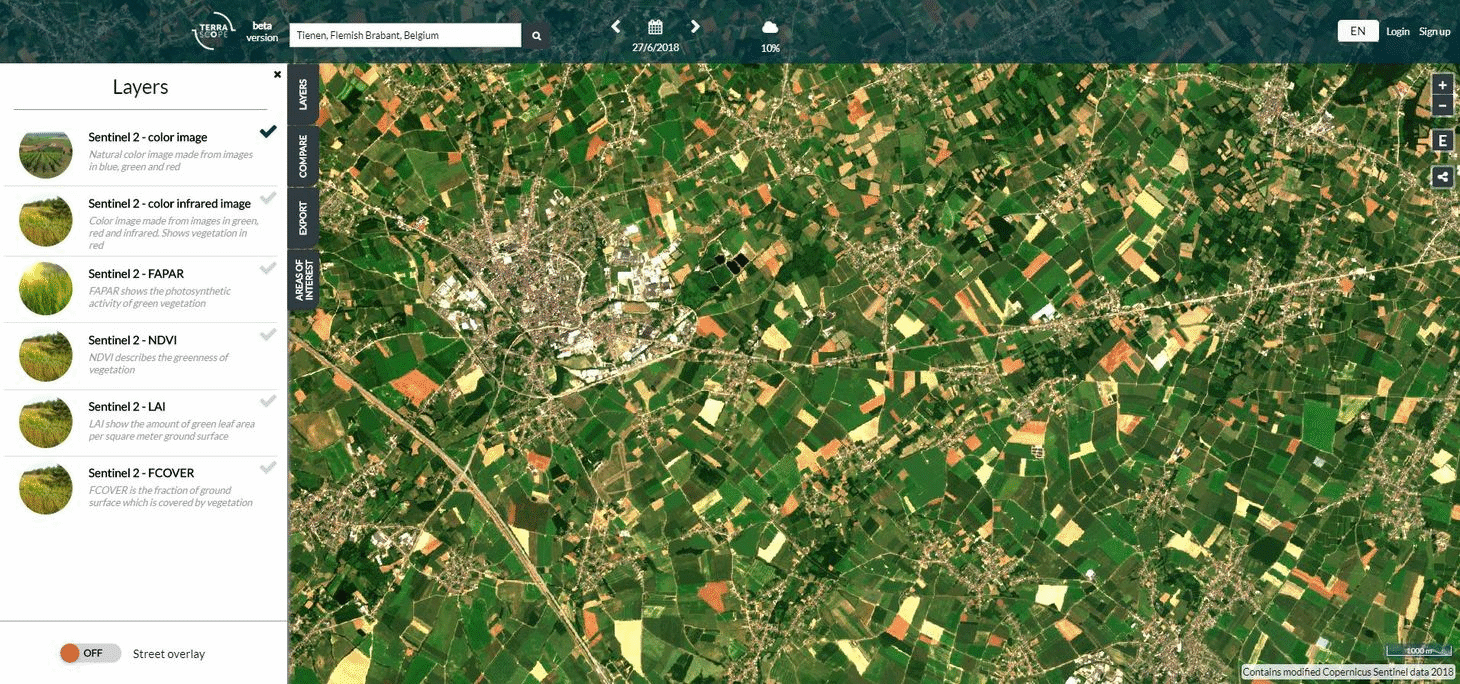Select the Sentinel 2 - LAI layer
Image resolution: width=1460 pixels, height=684 pixels.
pos(268,400)
